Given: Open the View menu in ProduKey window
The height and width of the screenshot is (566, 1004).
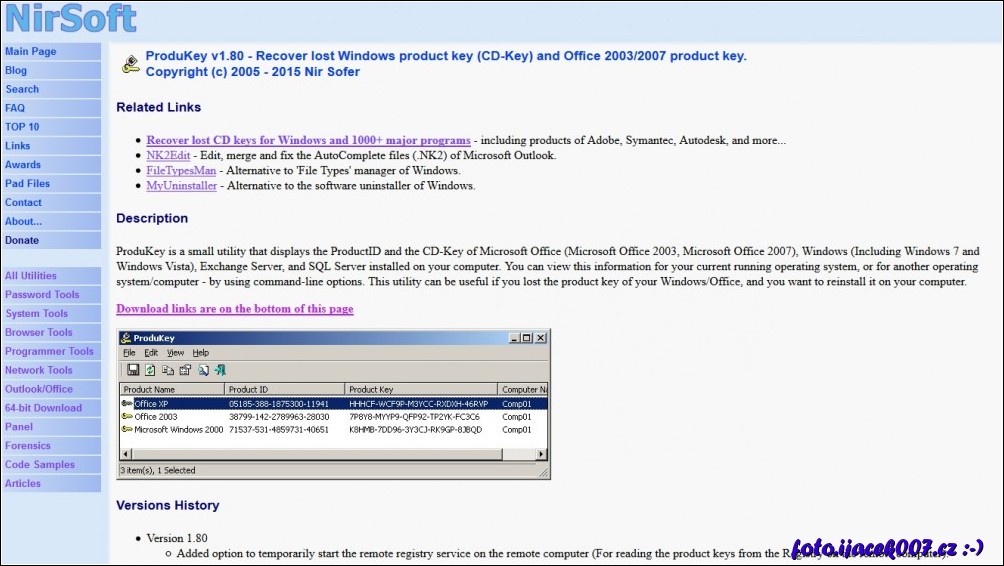Looking at the screenshot, I should 175,353.
